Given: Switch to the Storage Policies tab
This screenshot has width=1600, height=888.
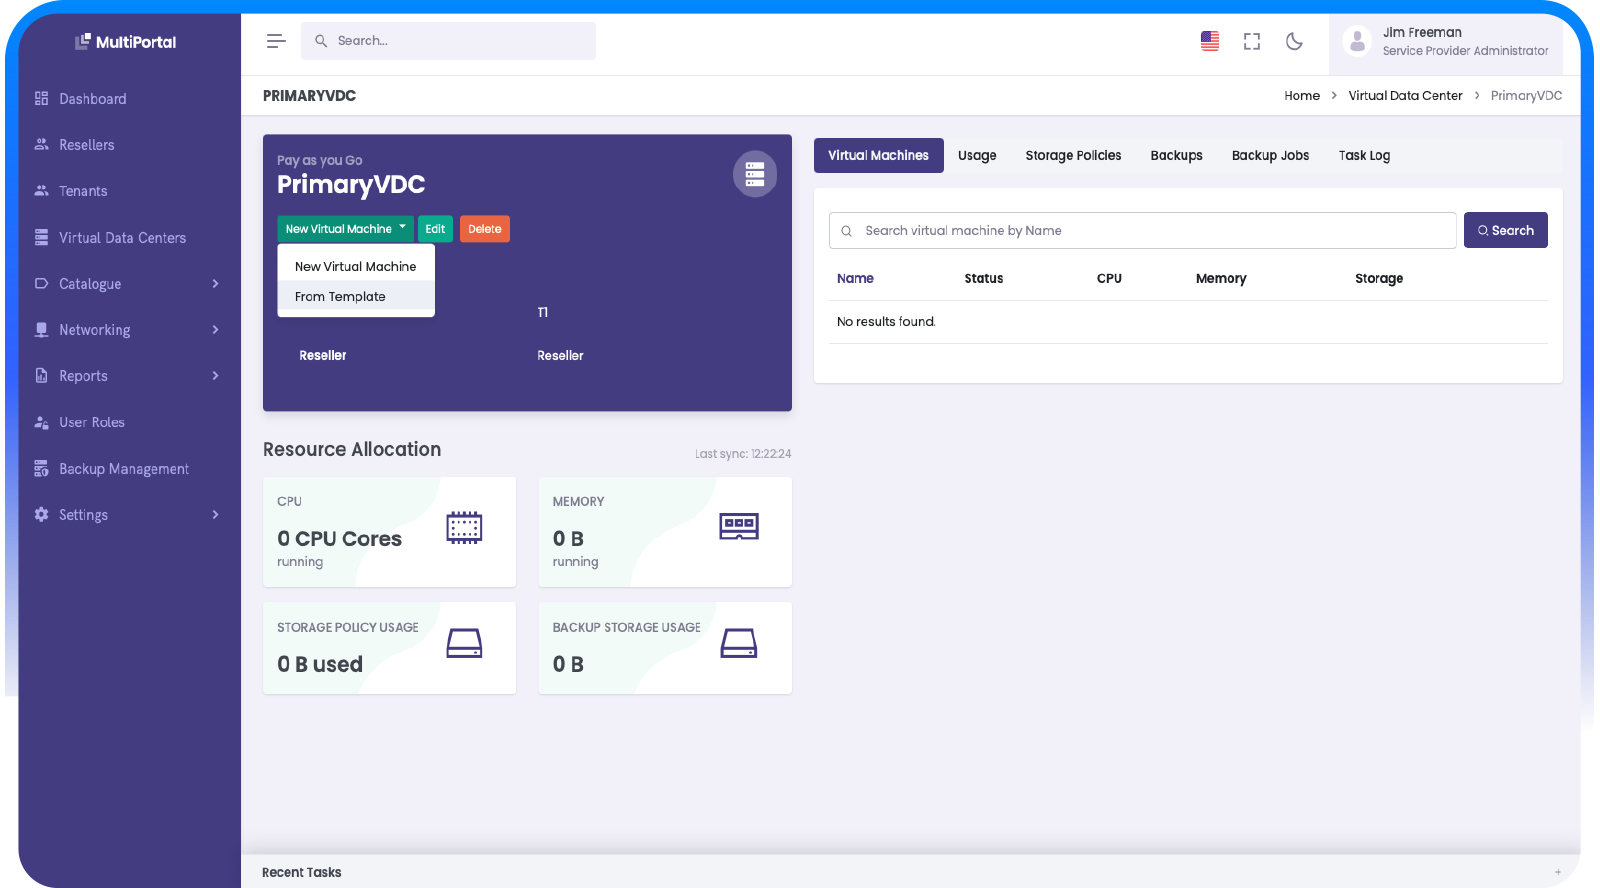Looking at the screenshot, I should tap(1073, 156).
